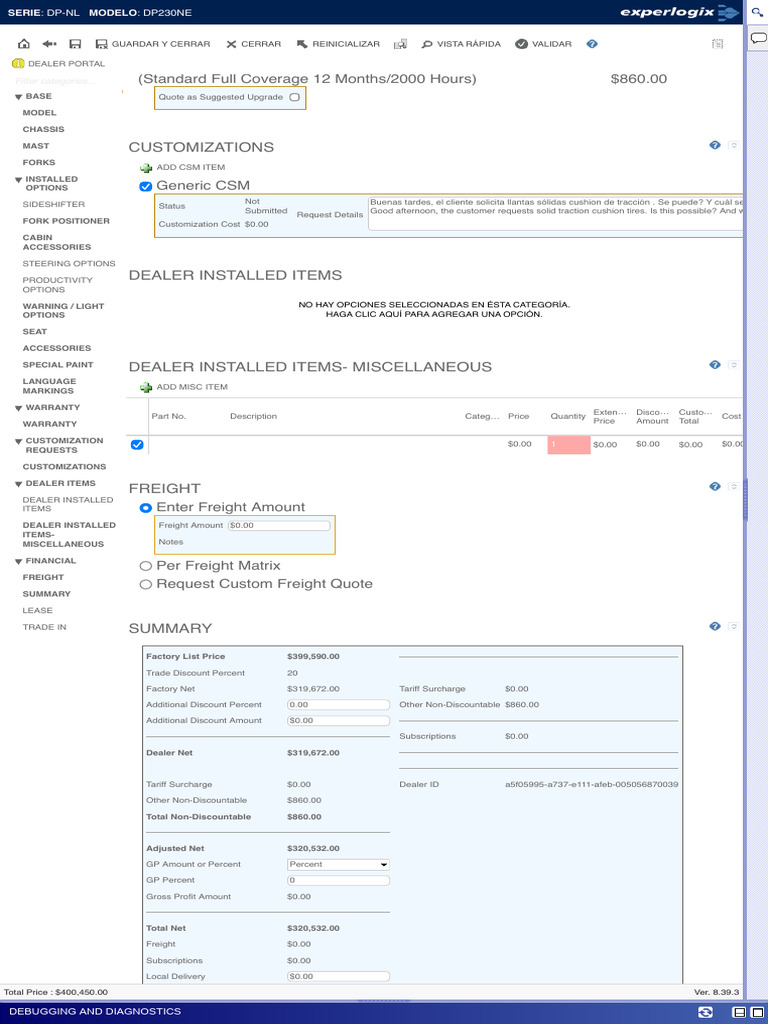Click the Request Details text area
Screen dimensions: 768x1024
[x=555, y=213]
